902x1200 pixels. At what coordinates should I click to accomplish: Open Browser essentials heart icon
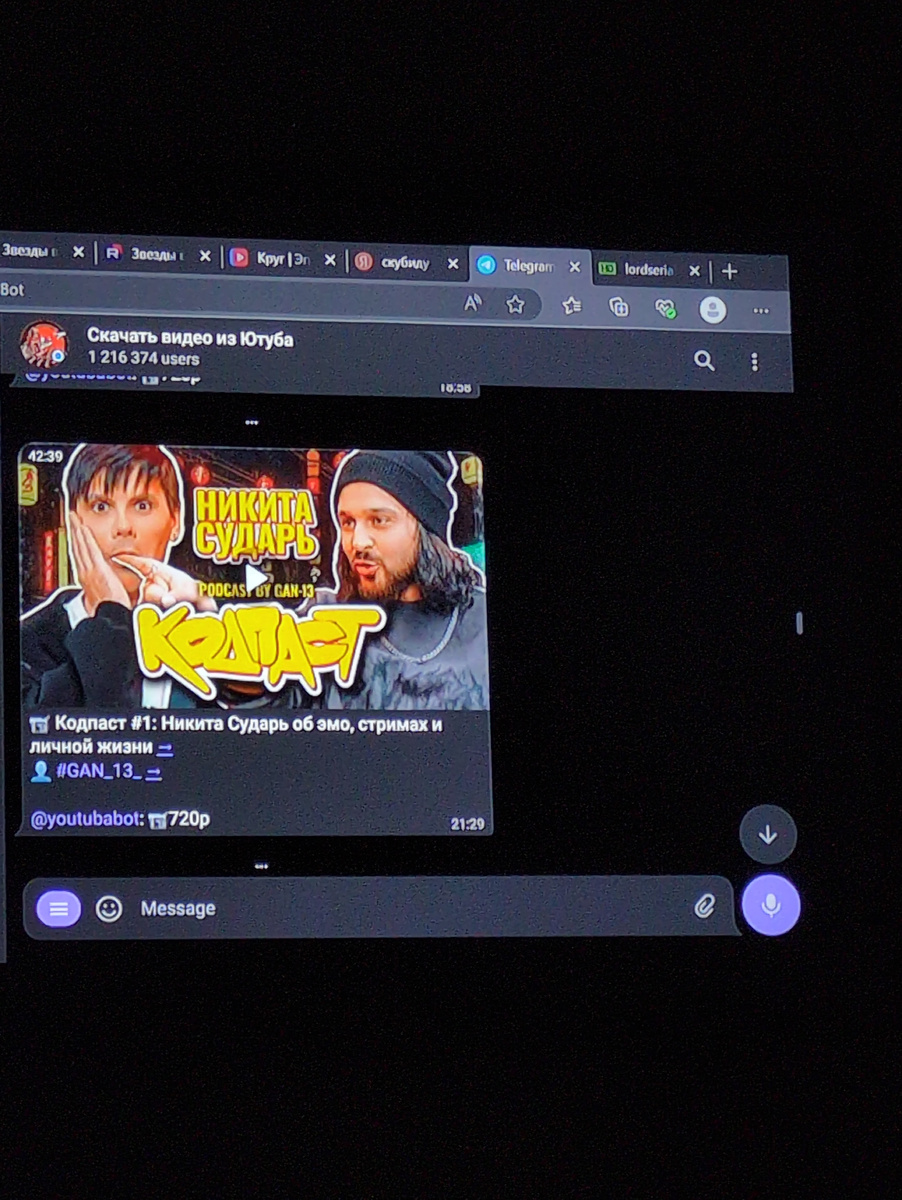pyautogui.click(x=666, y=308)
